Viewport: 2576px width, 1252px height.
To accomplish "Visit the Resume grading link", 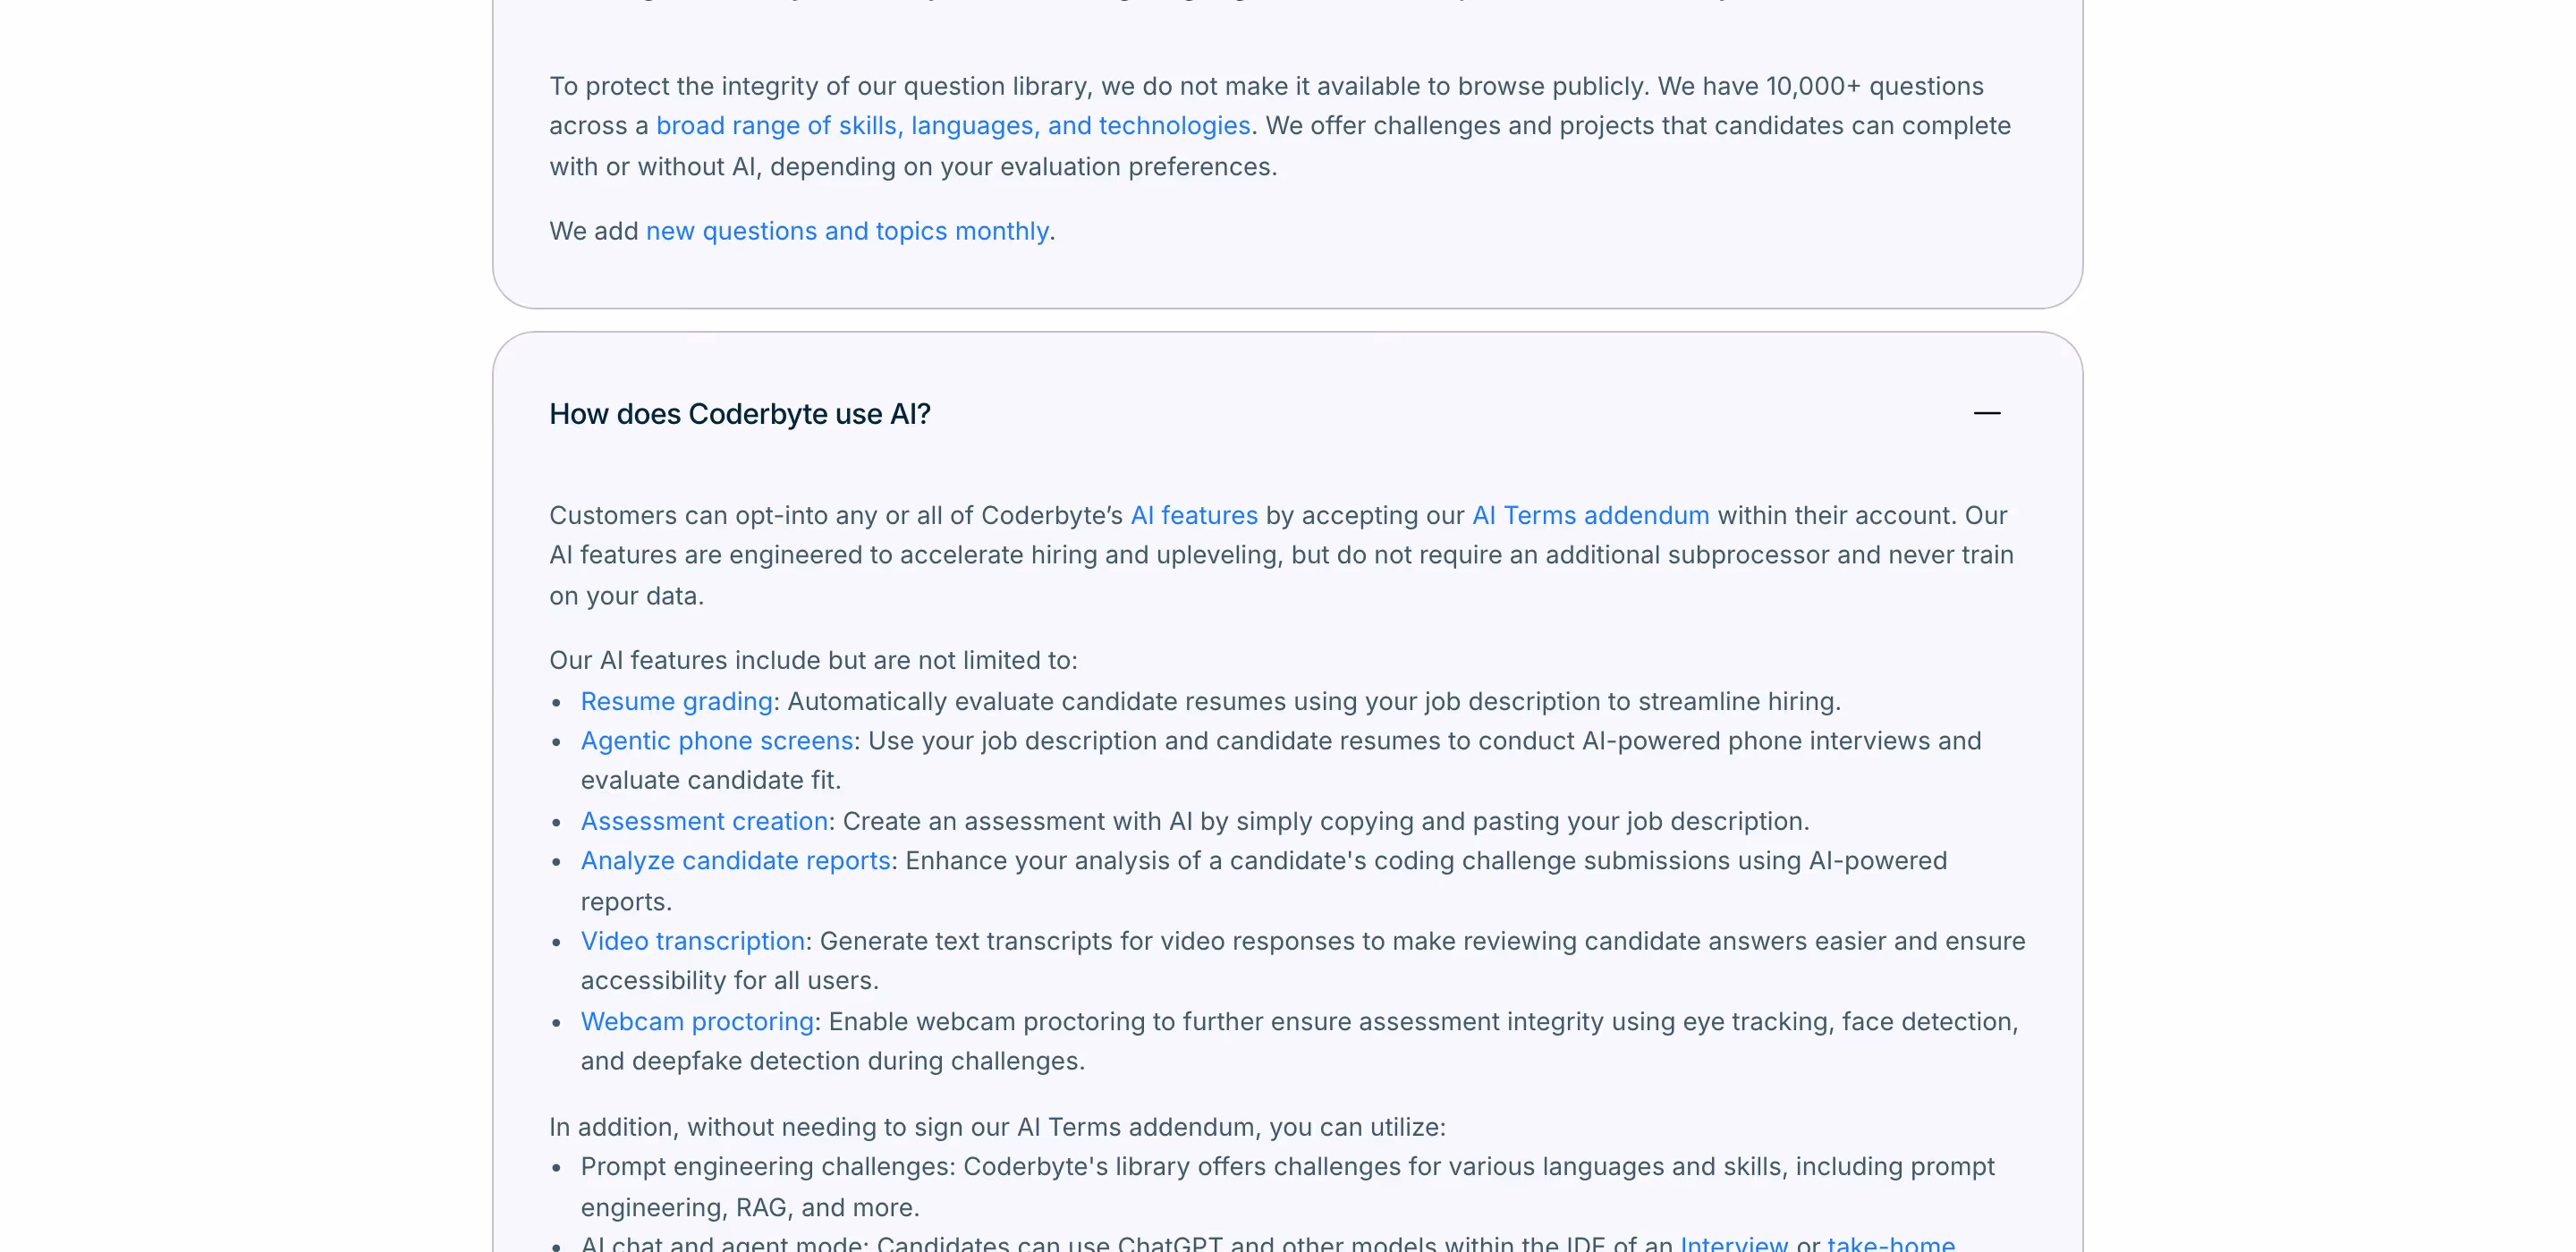I will coord(676,701).
